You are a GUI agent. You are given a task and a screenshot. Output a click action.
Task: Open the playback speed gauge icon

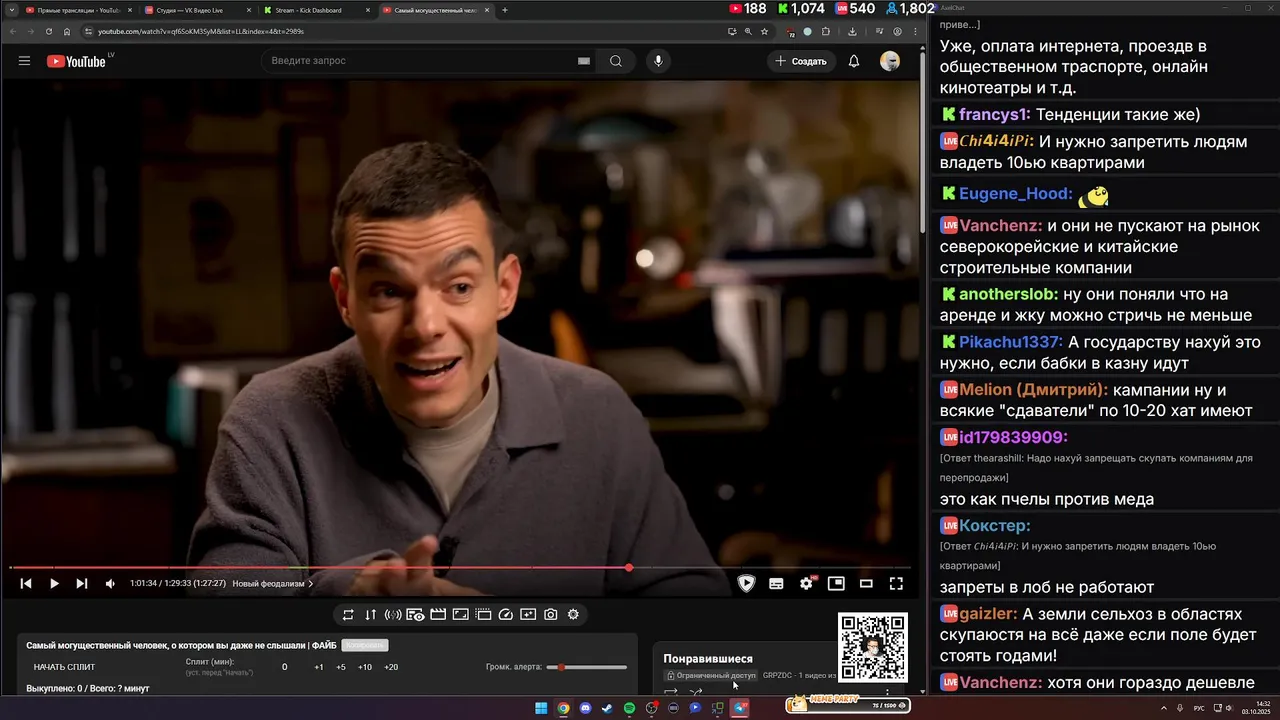(506, 614)
